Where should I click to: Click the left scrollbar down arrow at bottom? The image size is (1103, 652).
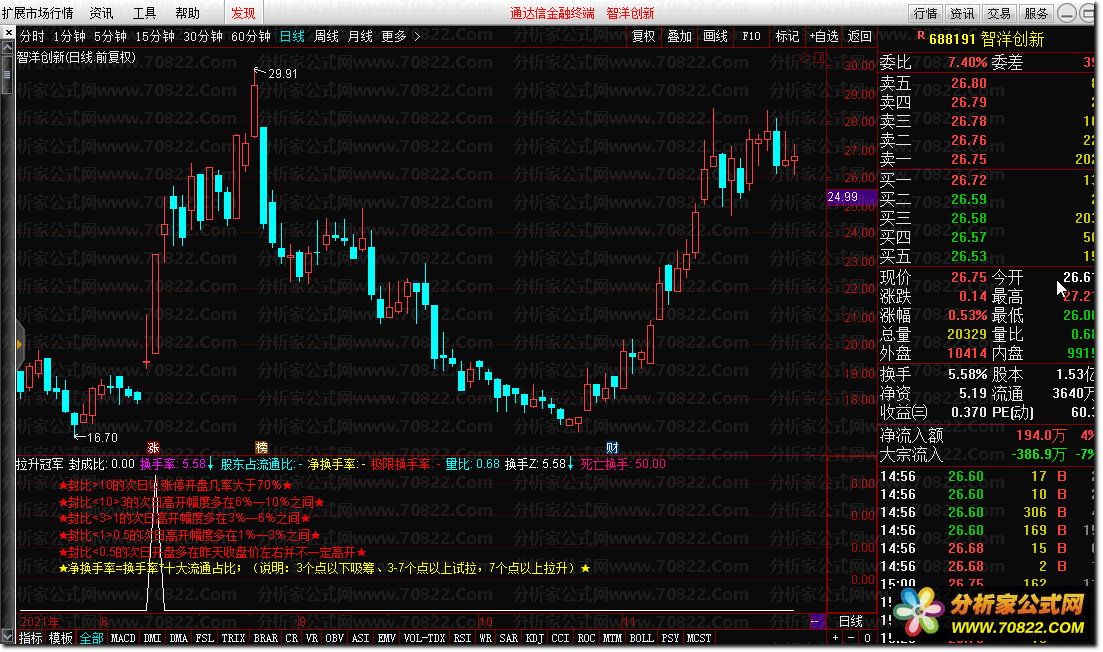tap(8, 634)
